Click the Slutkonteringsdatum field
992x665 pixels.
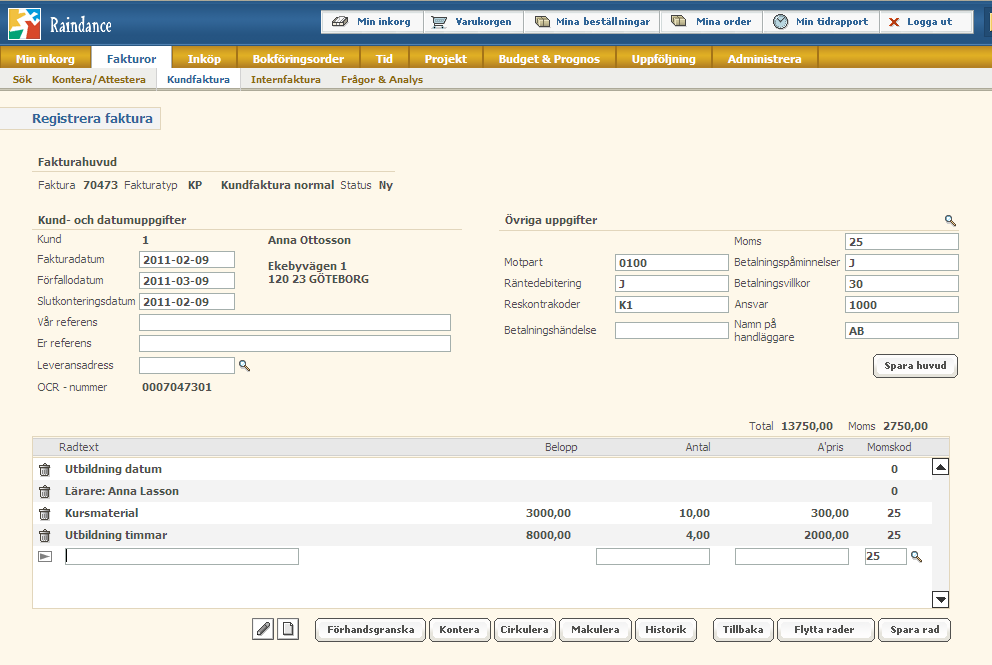[x=187, y=301]
